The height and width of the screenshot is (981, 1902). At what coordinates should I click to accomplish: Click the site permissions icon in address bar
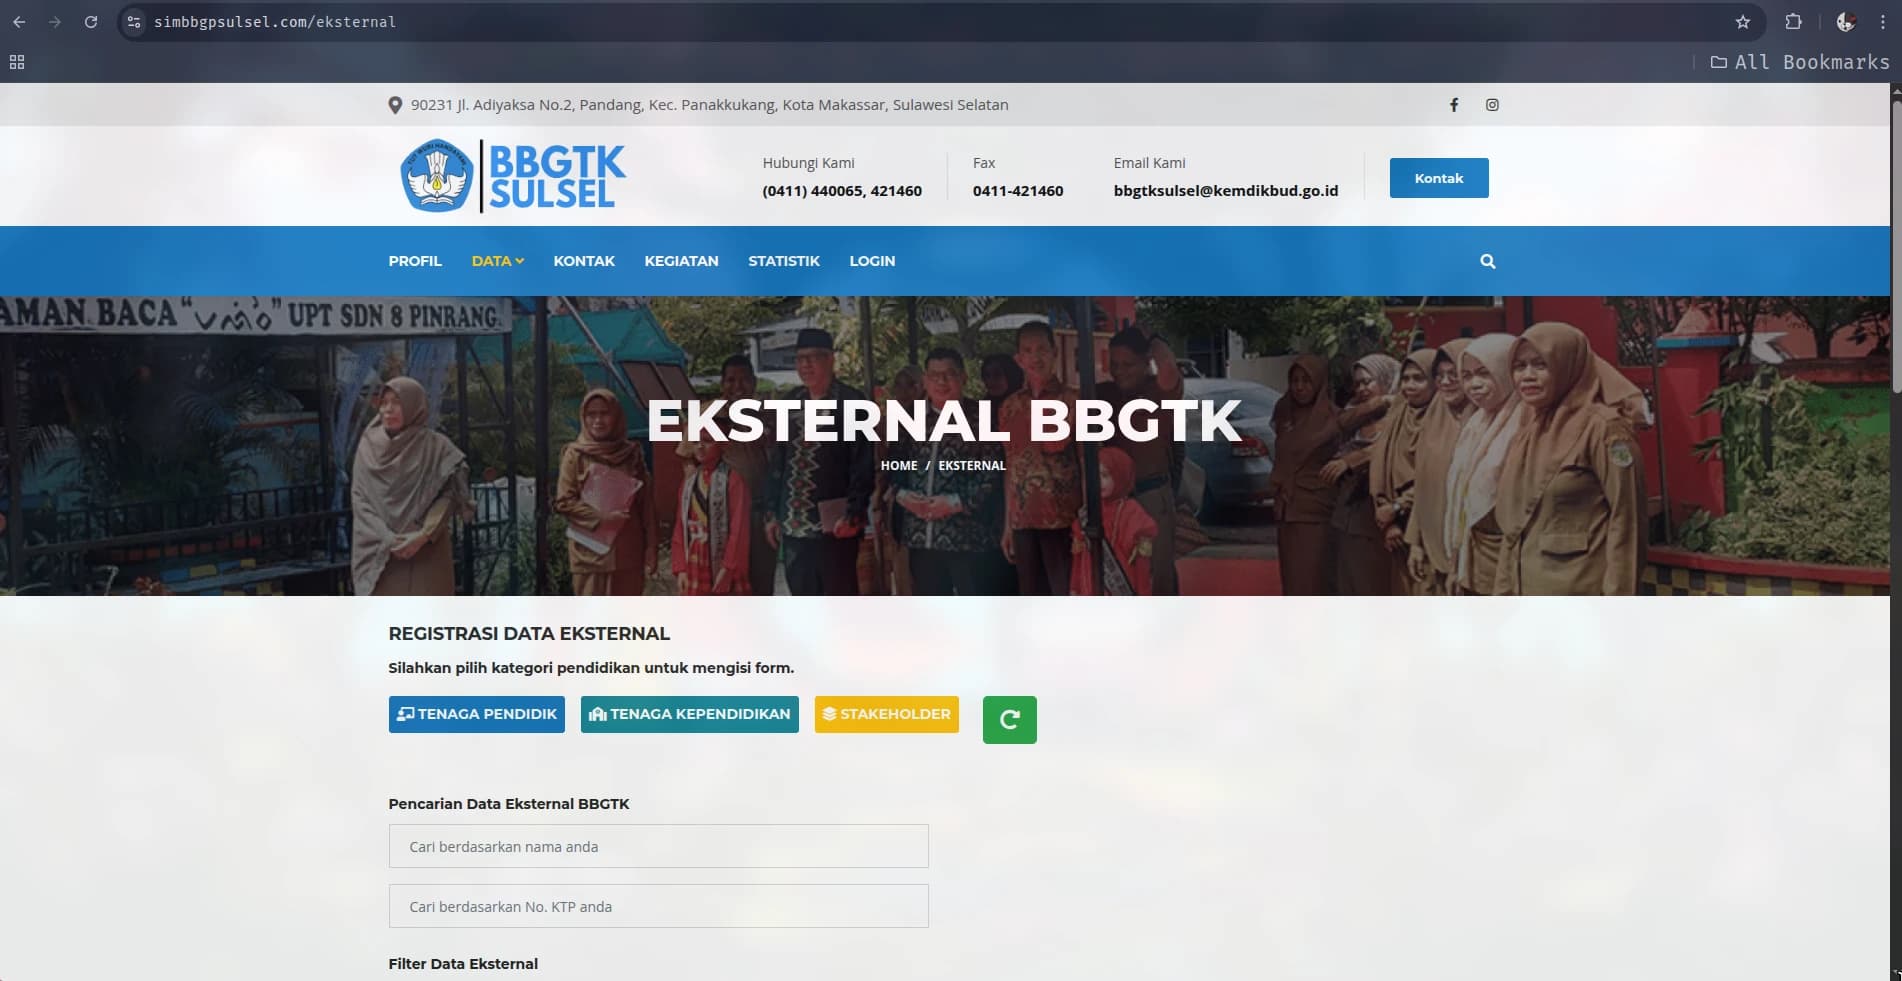pyautogui.click(x=133, y=21)
